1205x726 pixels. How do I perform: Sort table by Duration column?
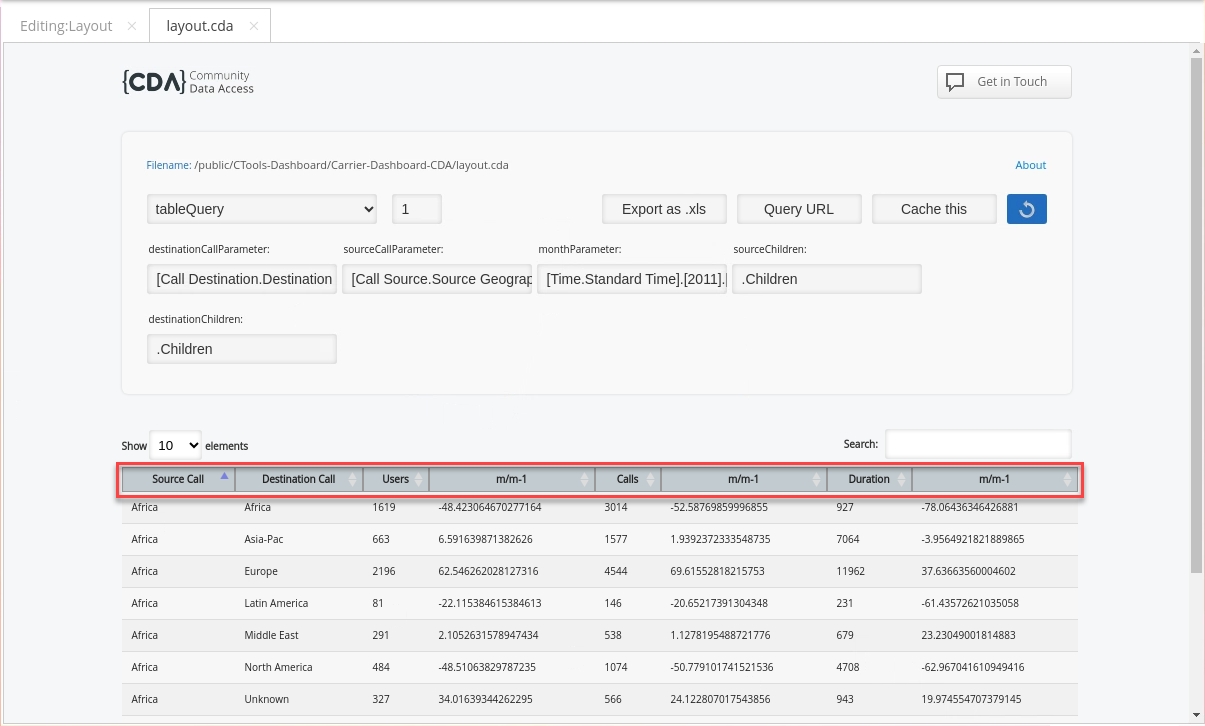pos(868,479)
